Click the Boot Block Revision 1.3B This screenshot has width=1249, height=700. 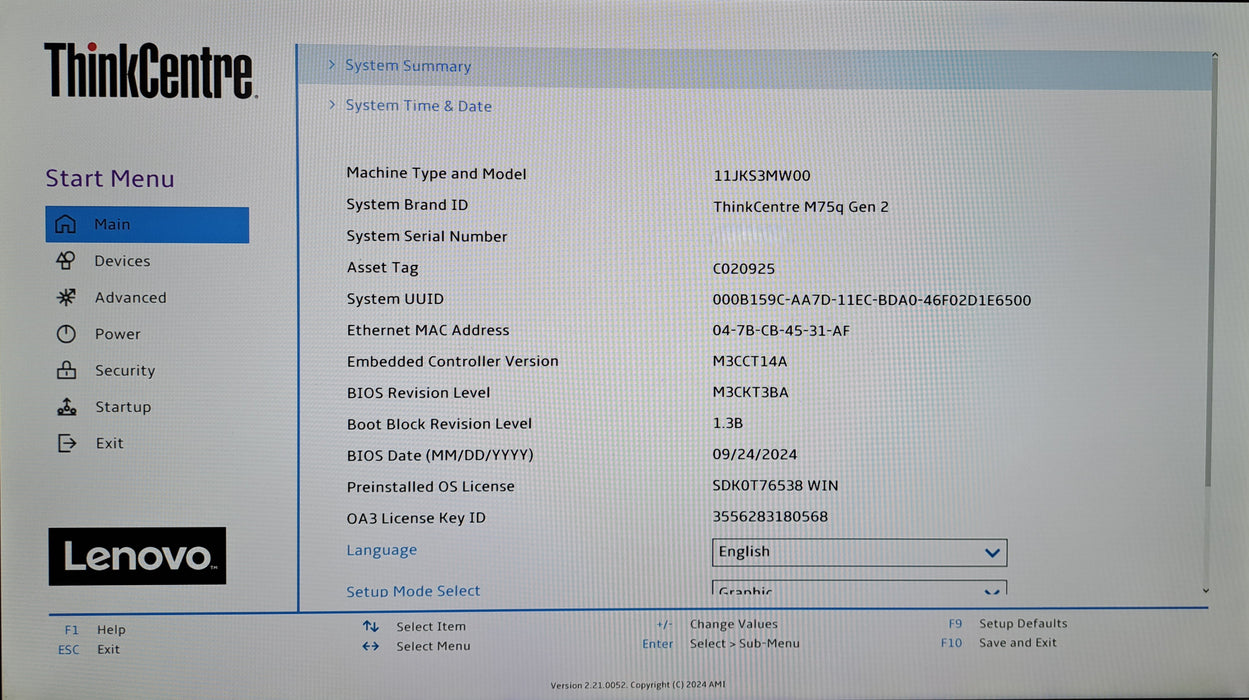728,424
